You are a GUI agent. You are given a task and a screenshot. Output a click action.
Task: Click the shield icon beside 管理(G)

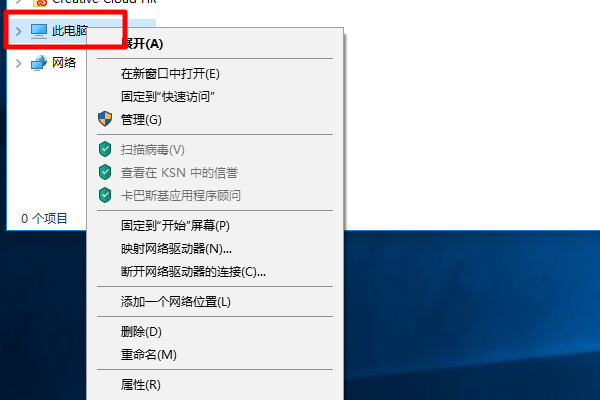coord(105,119)
